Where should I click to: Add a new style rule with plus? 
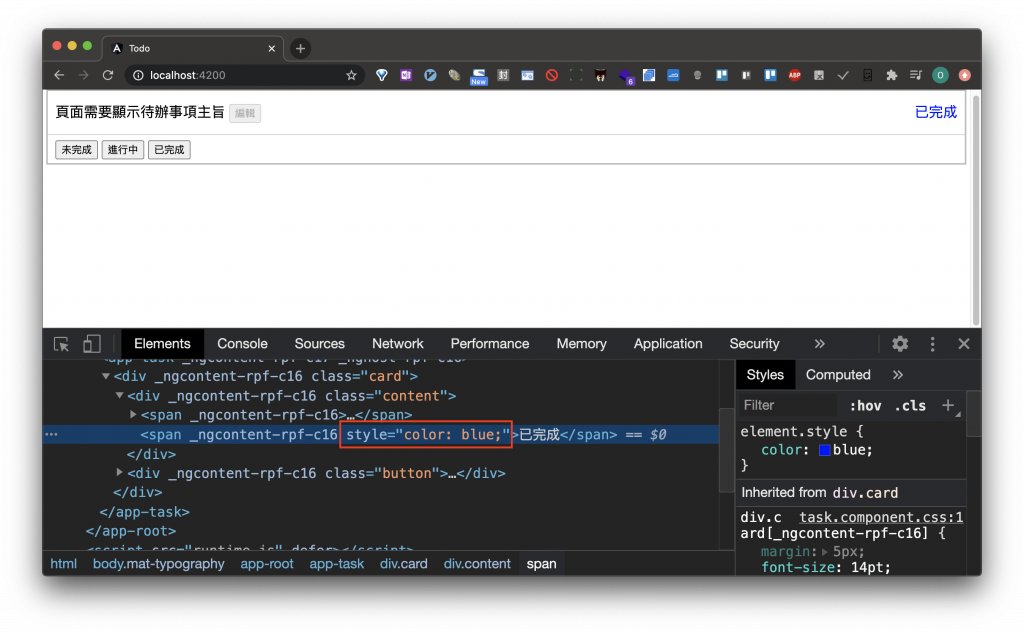click(x=948, y=405)
